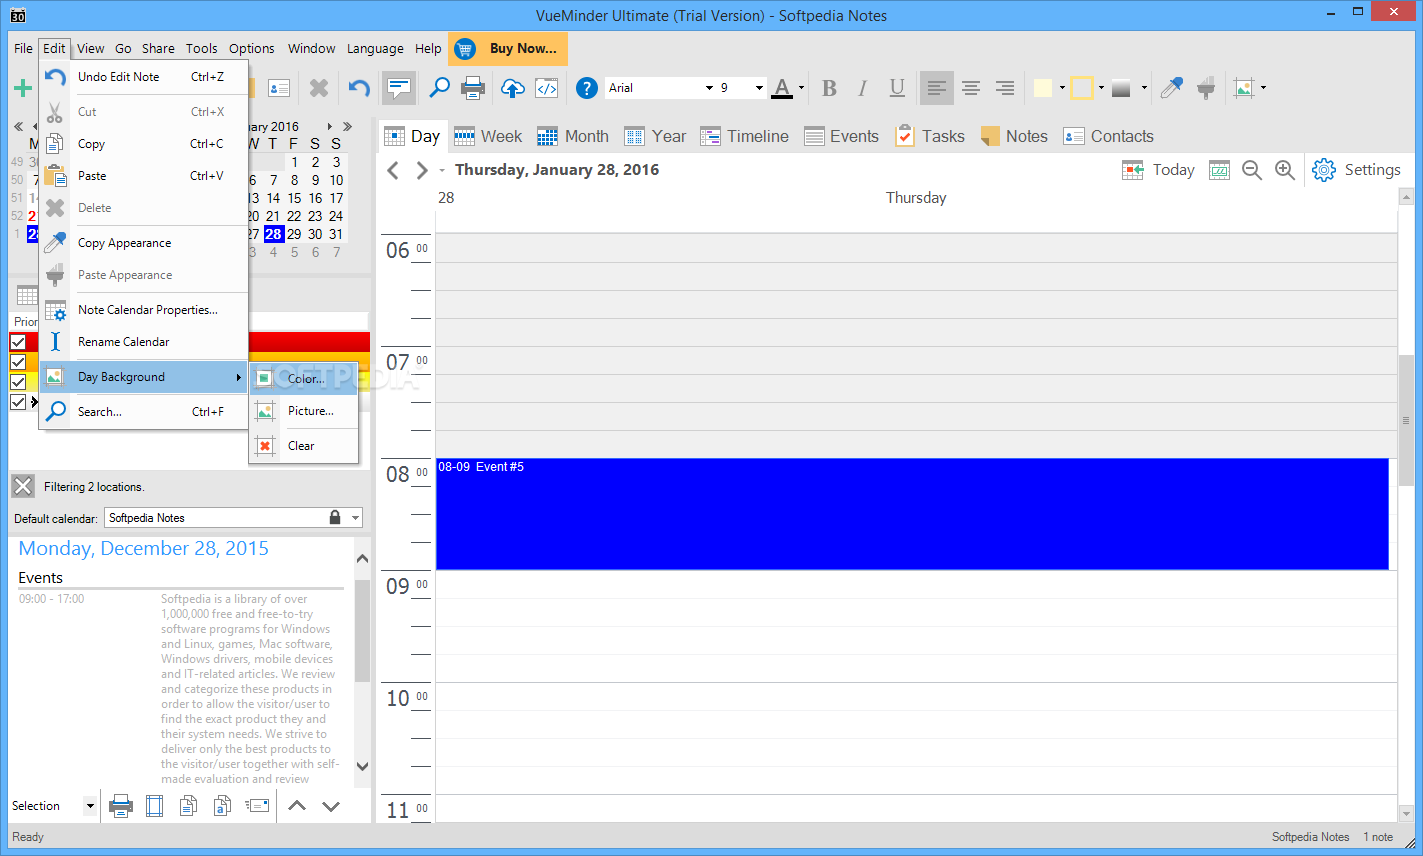Toggle the note speech-bubble toolbar icon
This screenshot has height=856, width=1423.
[399, 88]
